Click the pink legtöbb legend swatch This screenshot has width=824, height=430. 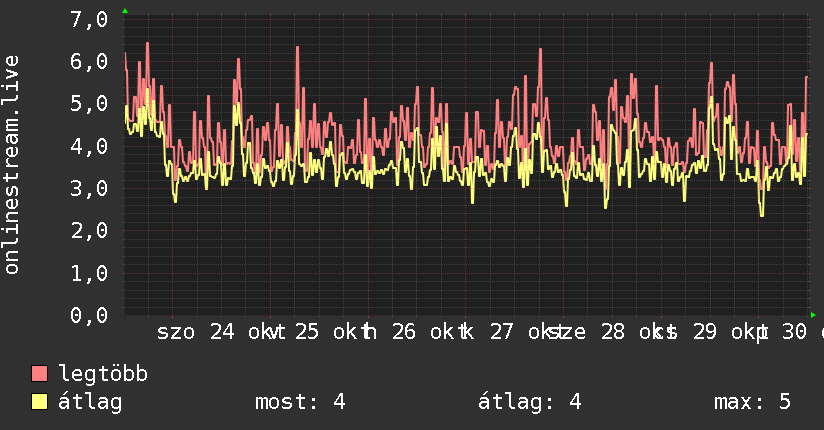(x=39, y=373)
